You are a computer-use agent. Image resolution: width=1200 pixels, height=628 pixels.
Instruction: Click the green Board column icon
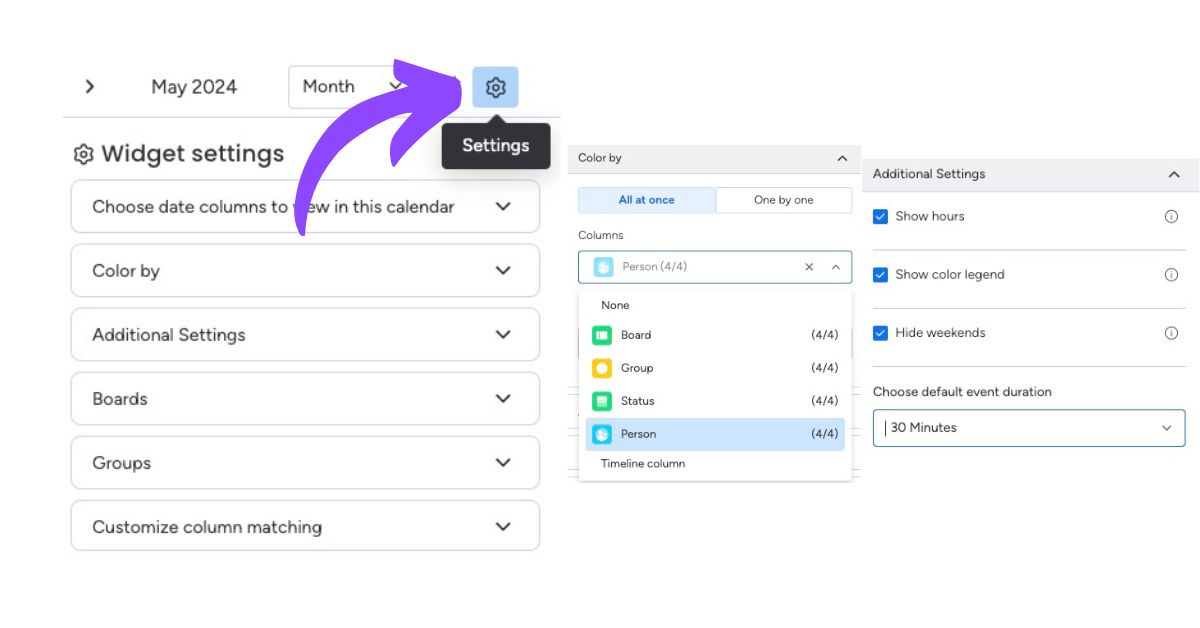(x=602, y=335)
